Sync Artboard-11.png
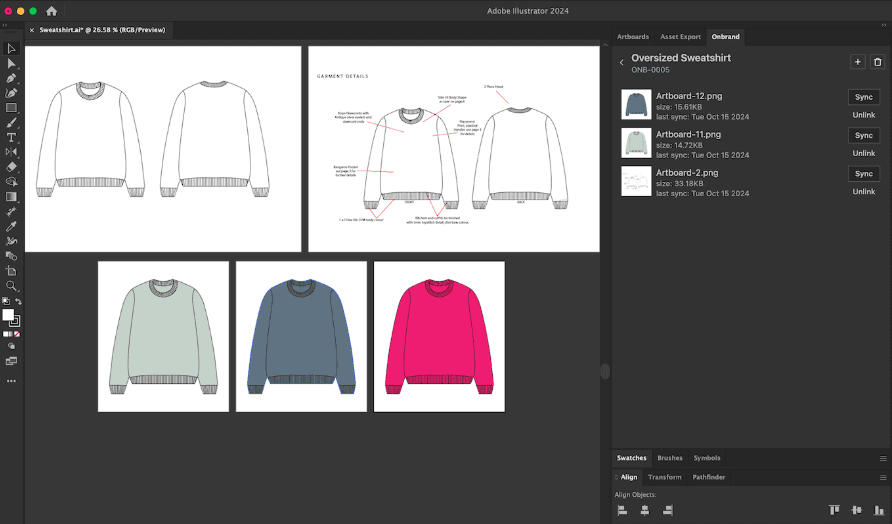Image resolution: width=892 pixels, height=524 pixels. tap(864, 135)
